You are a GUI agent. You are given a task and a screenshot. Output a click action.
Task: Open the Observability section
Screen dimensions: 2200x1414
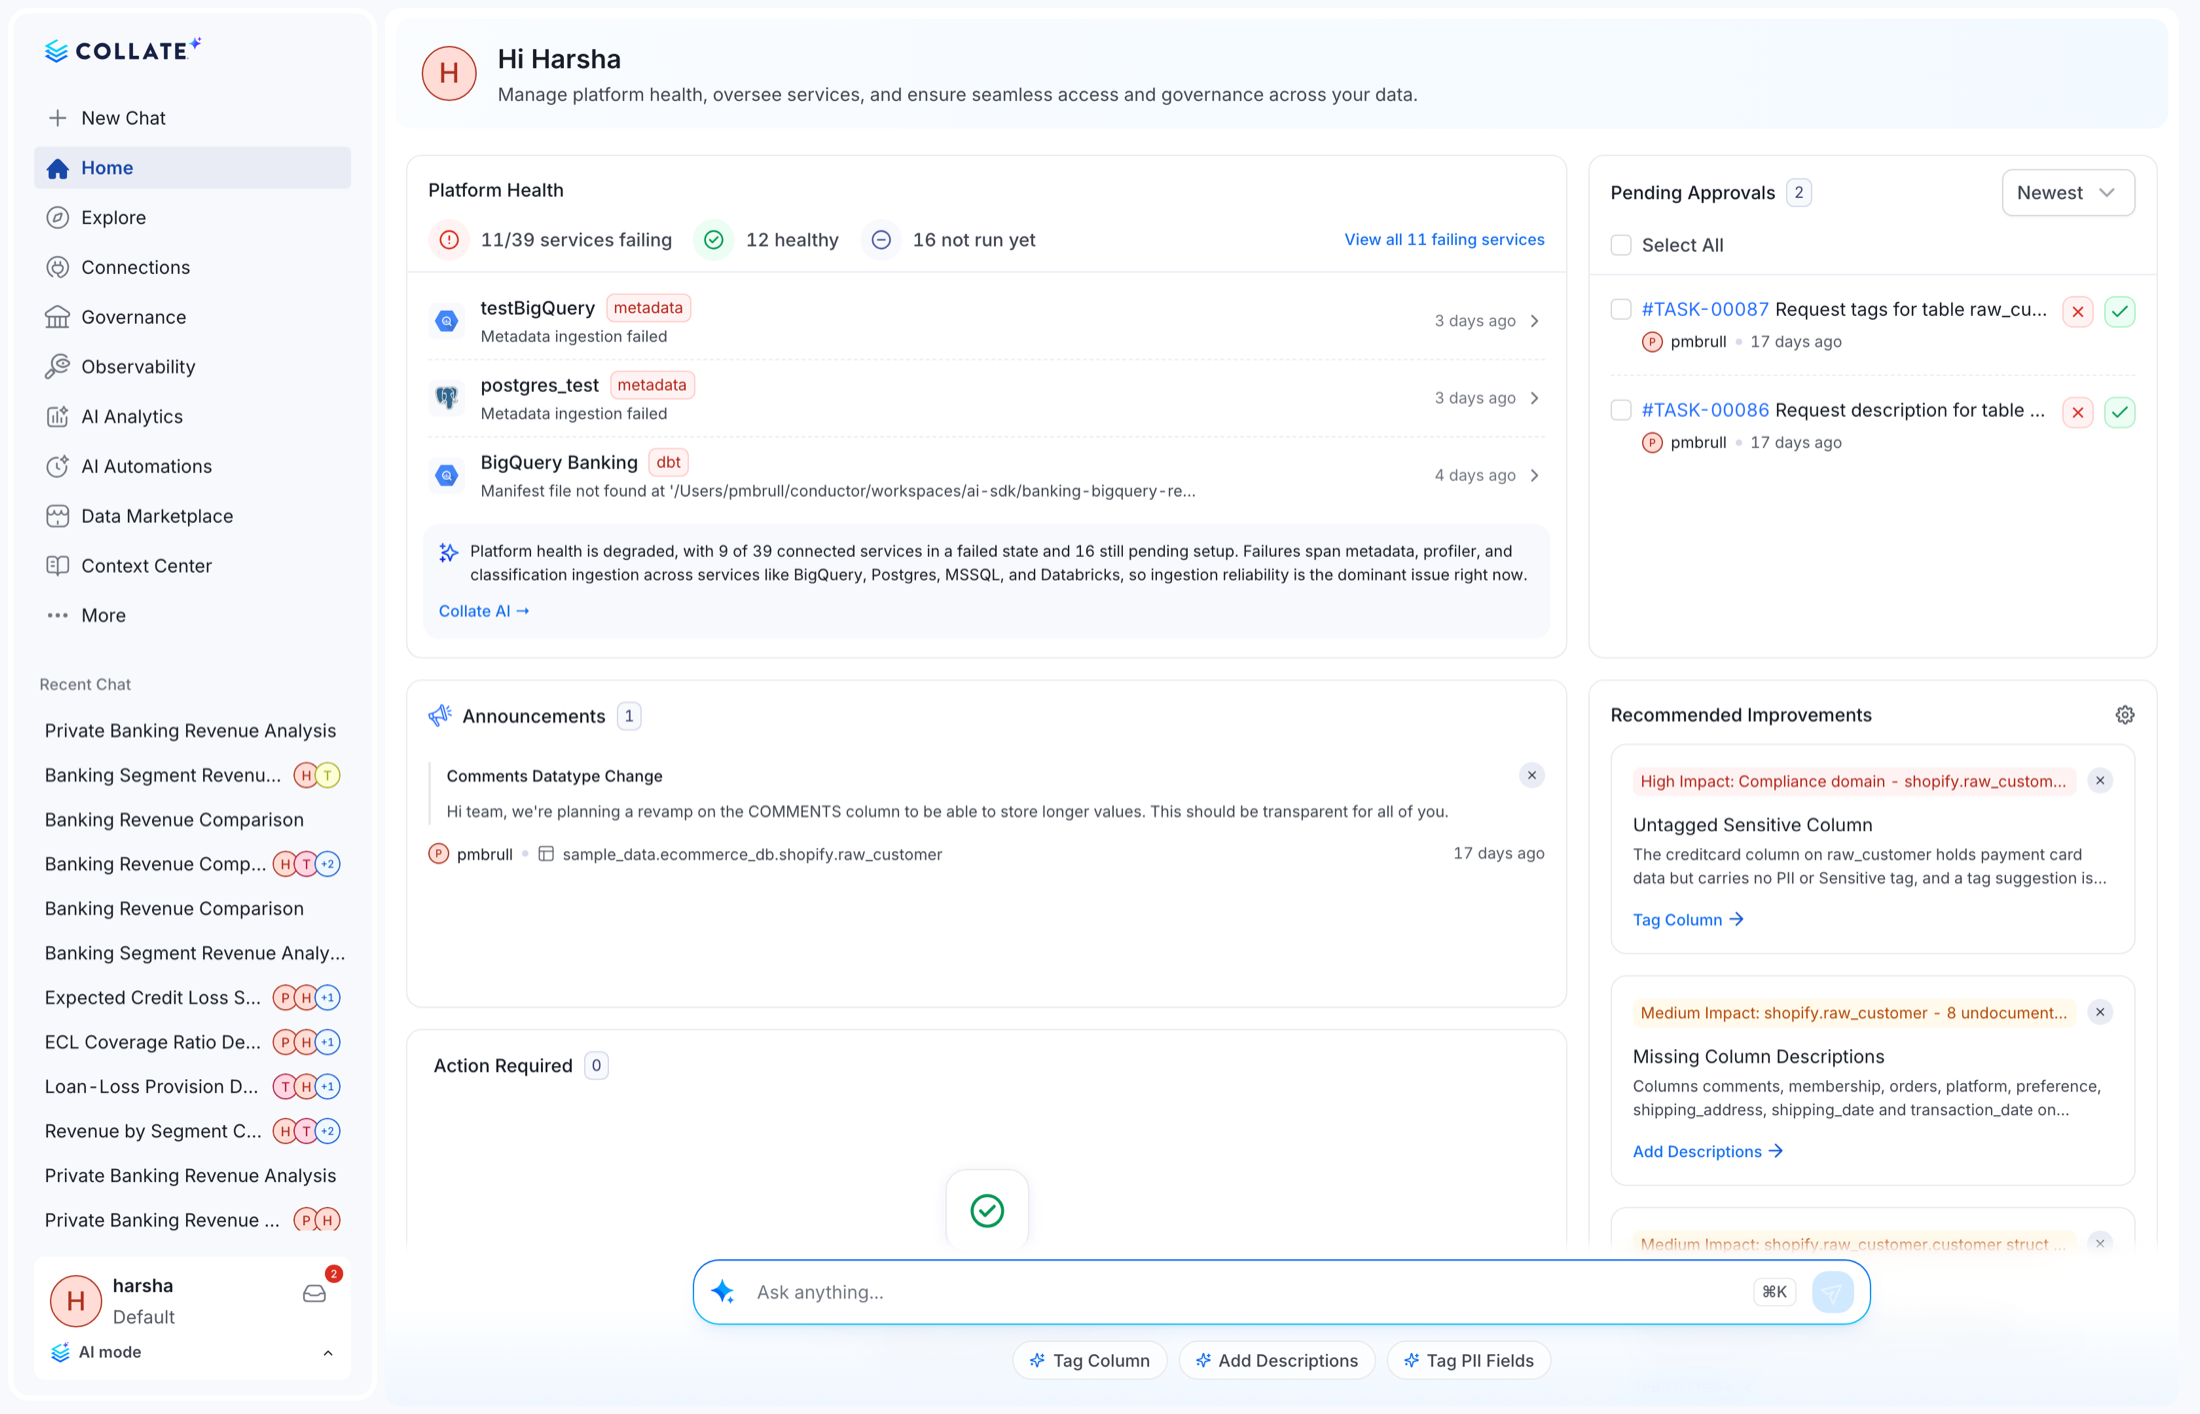click(192, 367)
